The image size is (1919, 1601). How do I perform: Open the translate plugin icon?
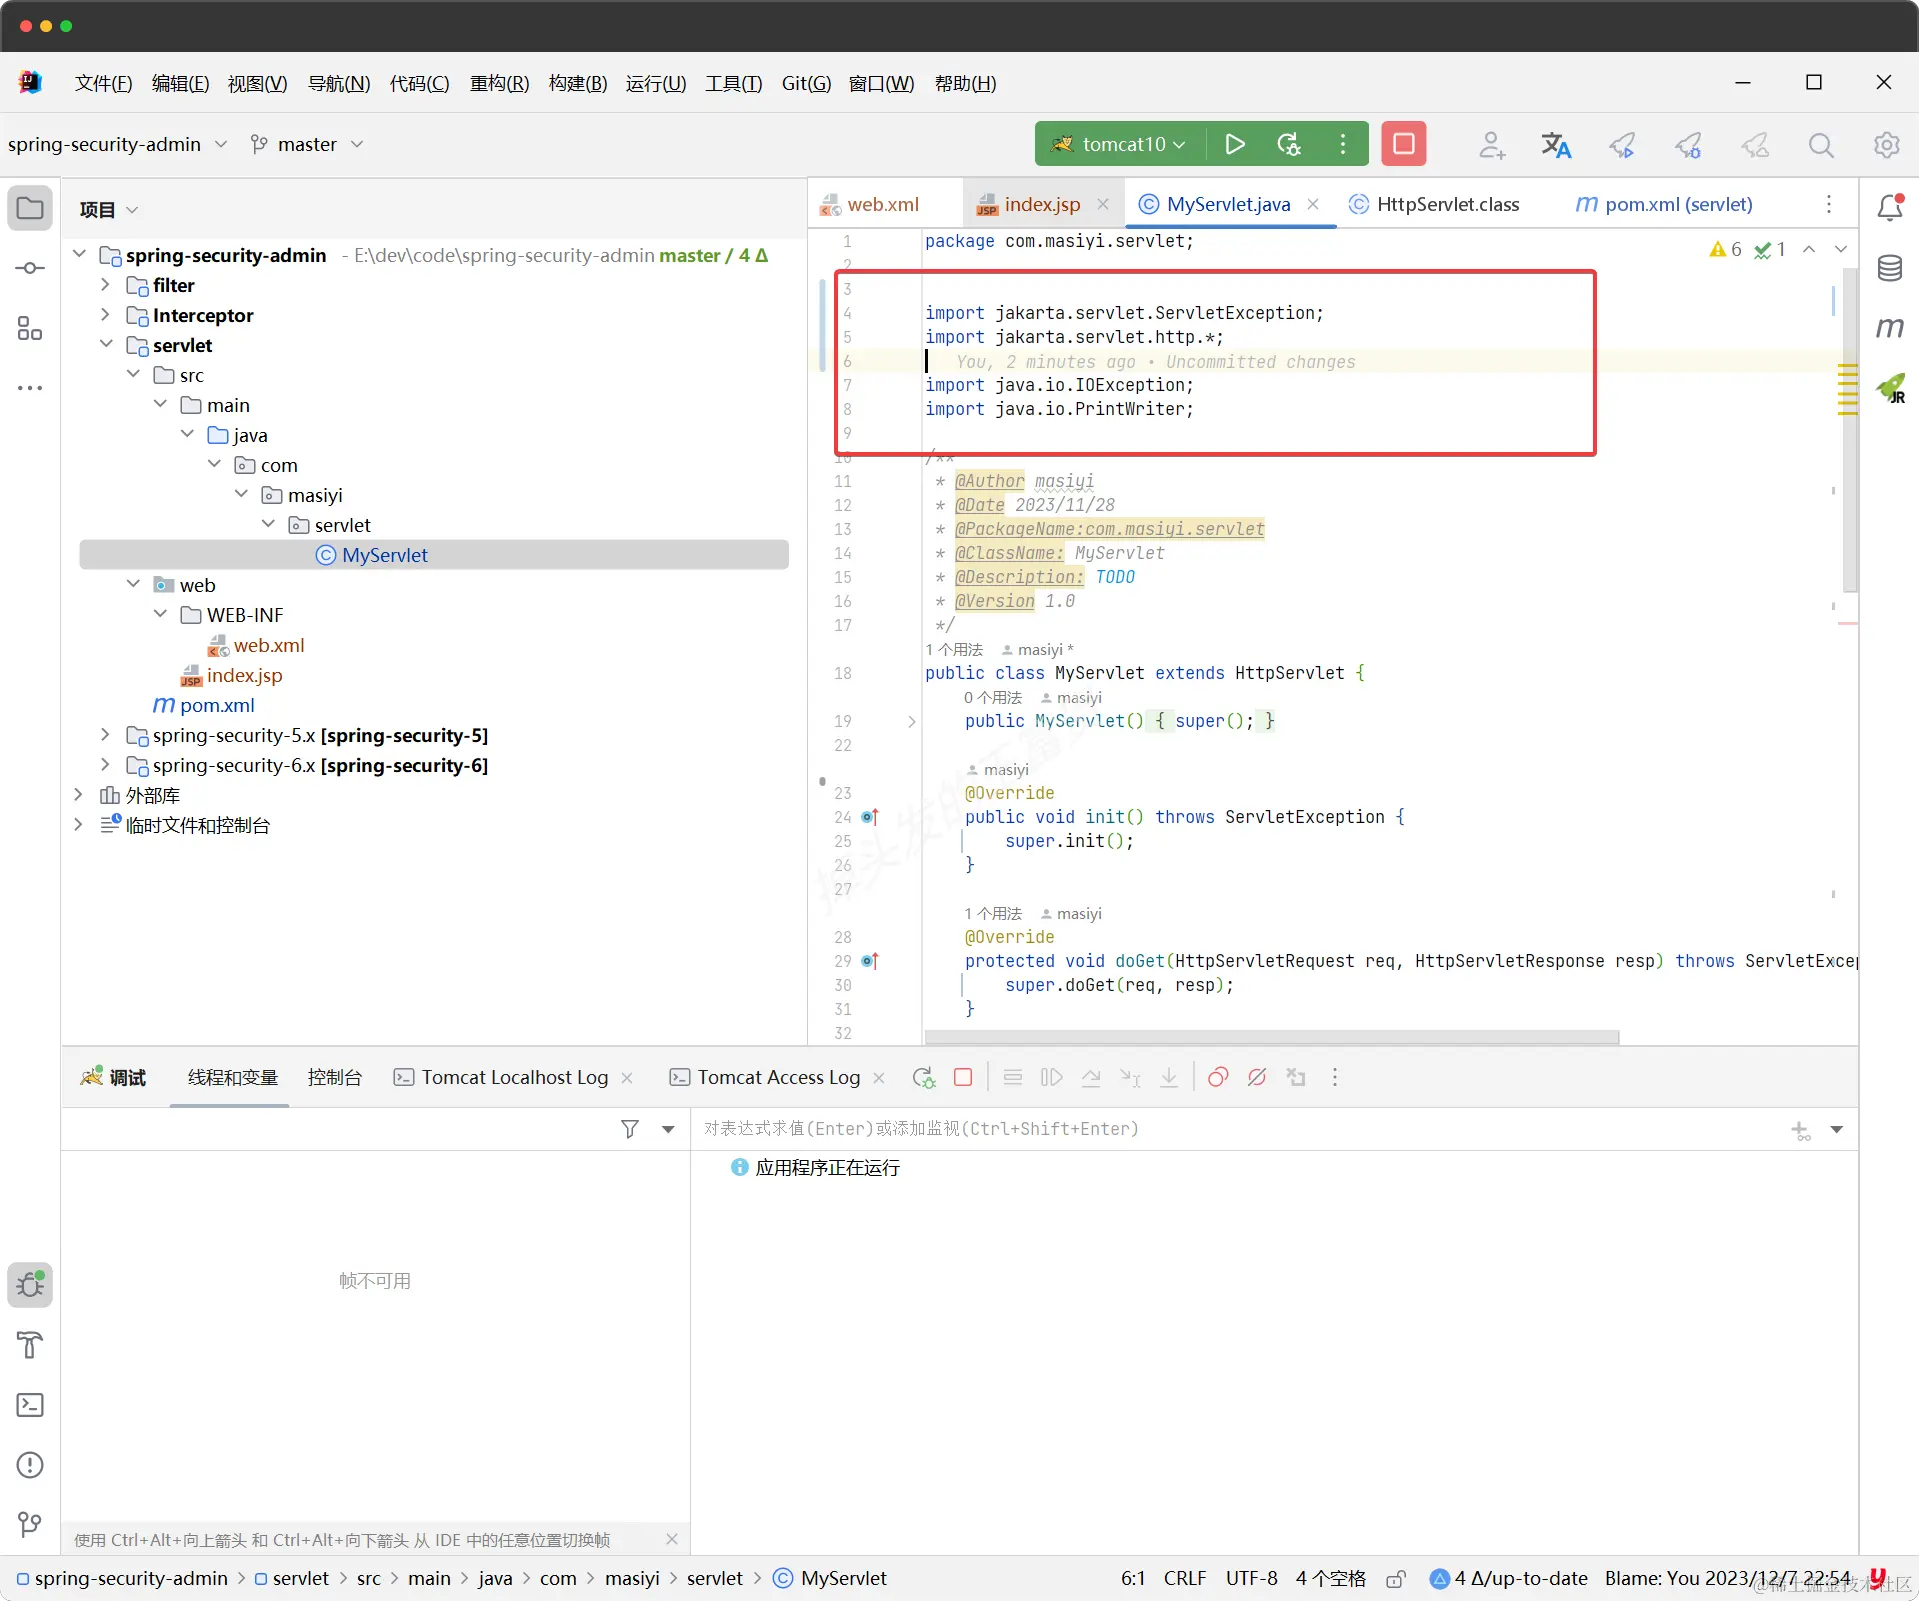pyautogui.click(x=1556, y=145)
